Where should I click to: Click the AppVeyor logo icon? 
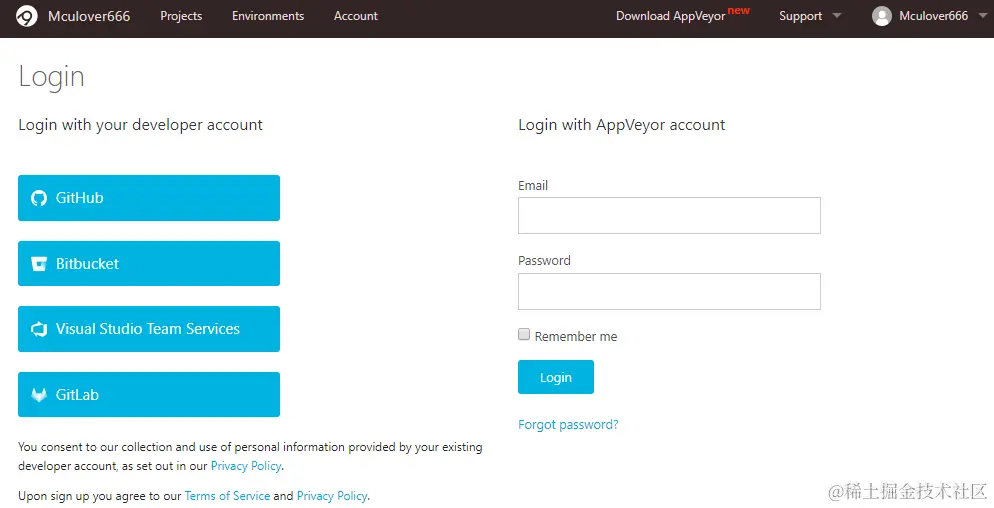tap(27, 16)
